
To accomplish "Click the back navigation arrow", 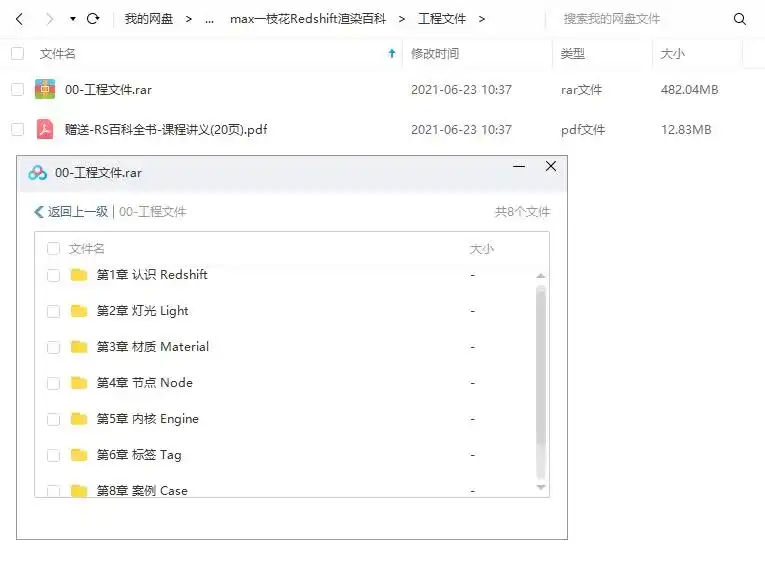I will [19, 19].
